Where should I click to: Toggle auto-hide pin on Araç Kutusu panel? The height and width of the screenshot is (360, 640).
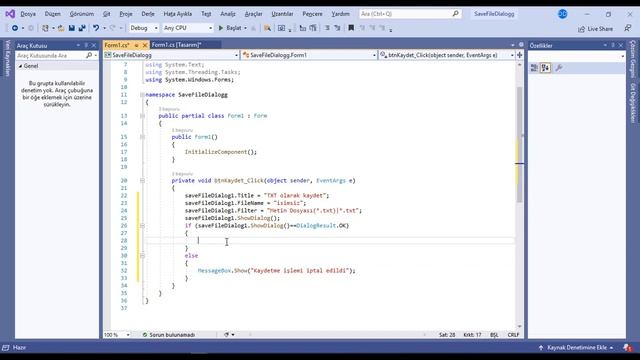pyautogui.click(x=86, y=45)
